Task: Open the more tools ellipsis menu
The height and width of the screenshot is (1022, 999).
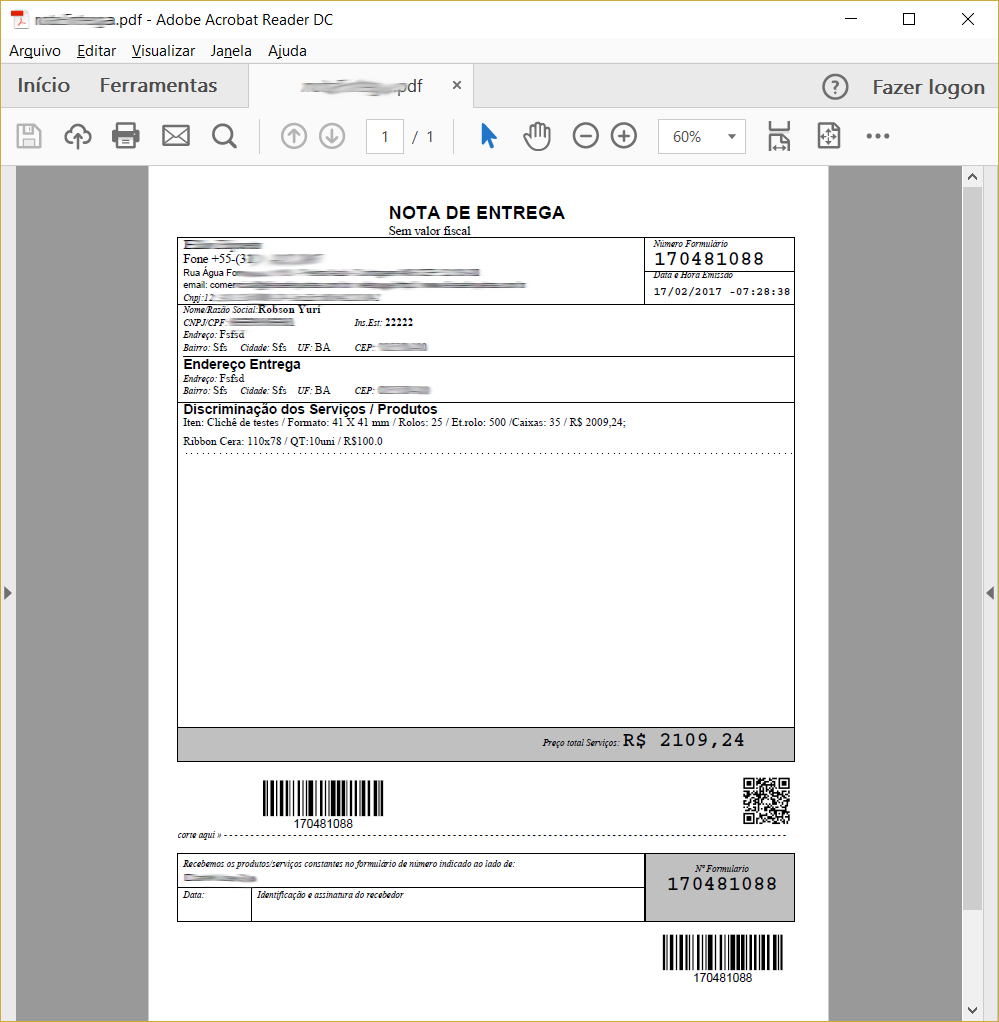Action: click(878, 136)
